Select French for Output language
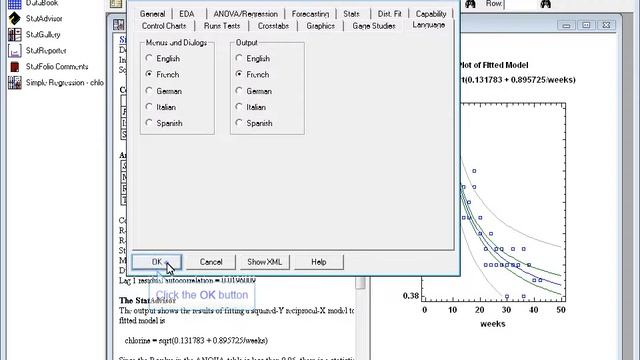The image size is (640, 360). tap(239, 74)
